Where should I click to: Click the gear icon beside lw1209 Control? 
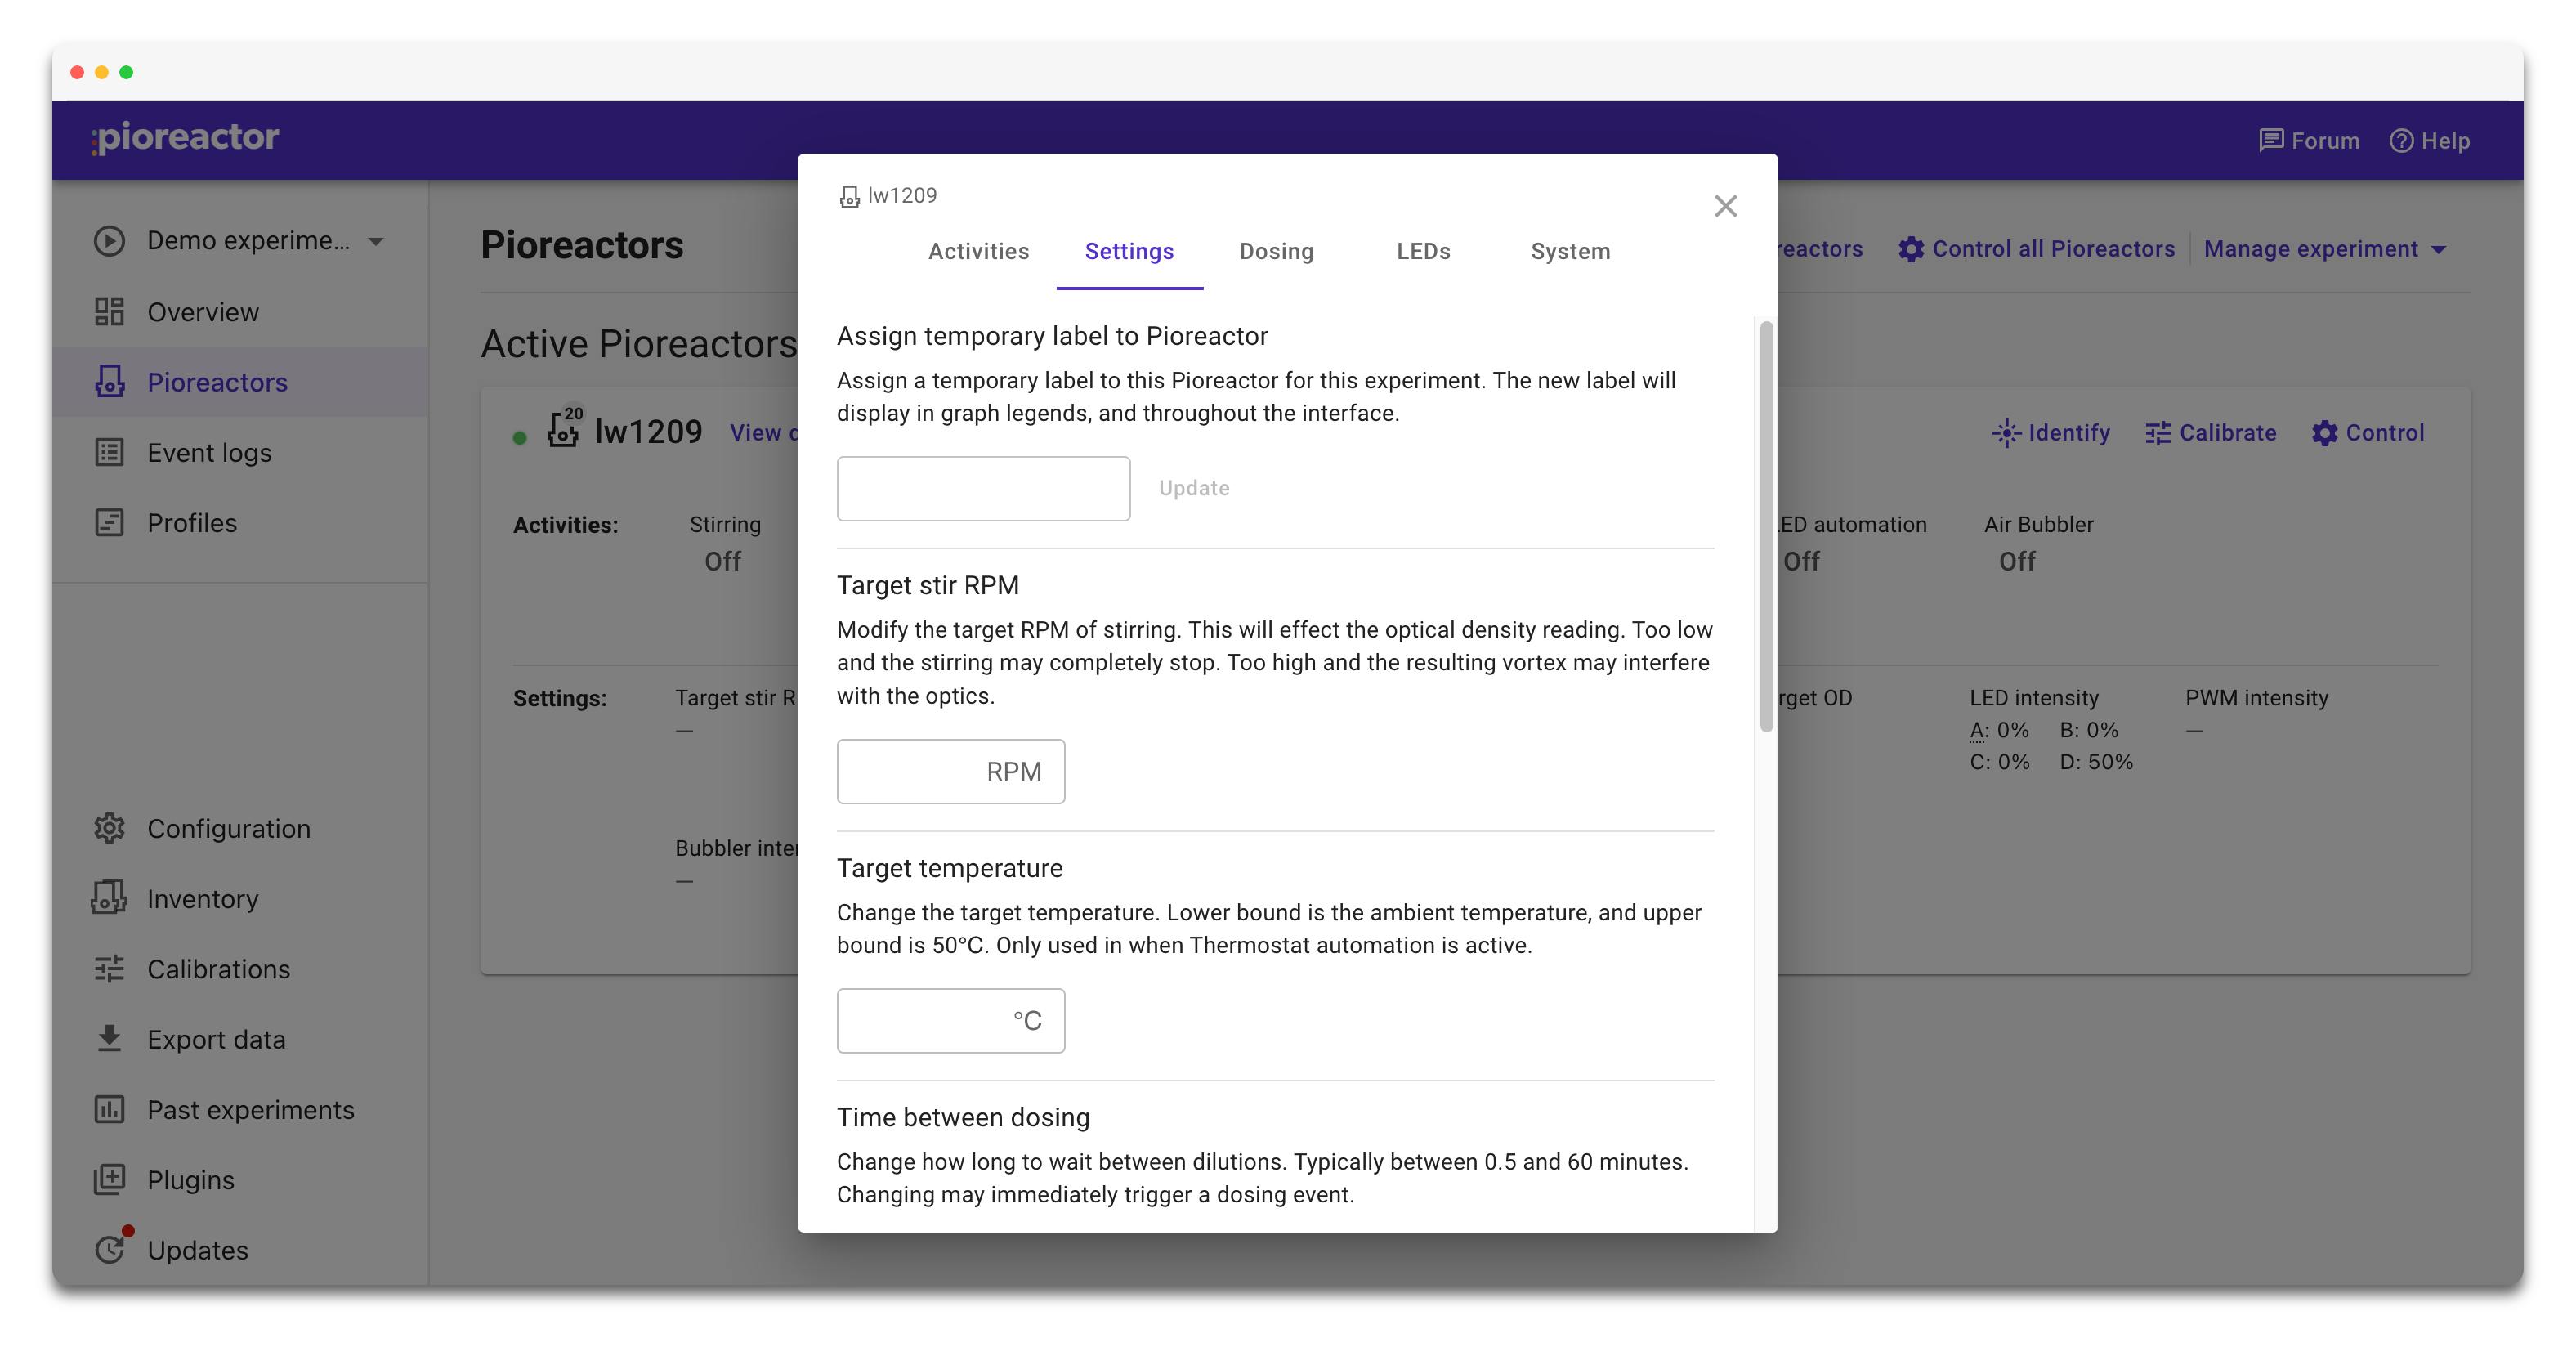pyautogui.click(x=2325, y=433)
